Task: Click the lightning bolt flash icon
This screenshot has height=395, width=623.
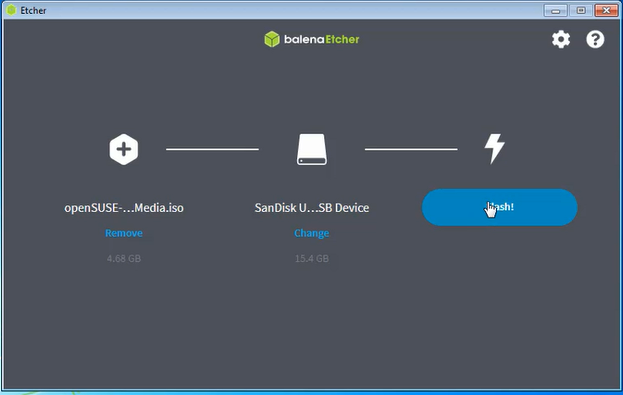Action: [x=495, y=148]
